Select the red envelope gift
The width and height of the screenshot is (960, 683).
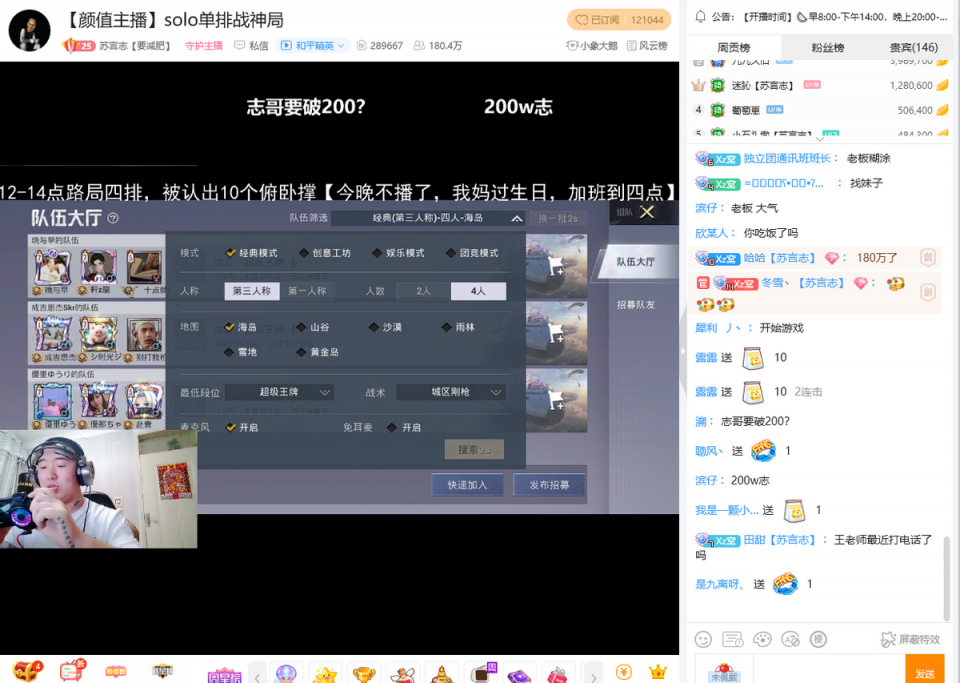click(557, 674)
